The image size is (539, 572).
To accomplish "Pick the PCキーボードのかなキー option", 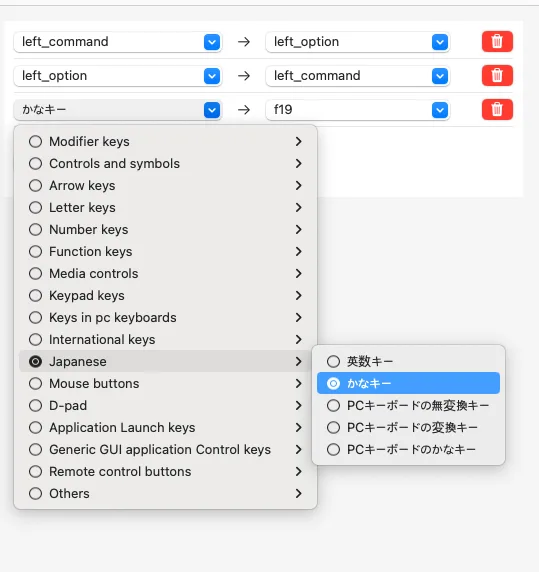I will (408, 449).
